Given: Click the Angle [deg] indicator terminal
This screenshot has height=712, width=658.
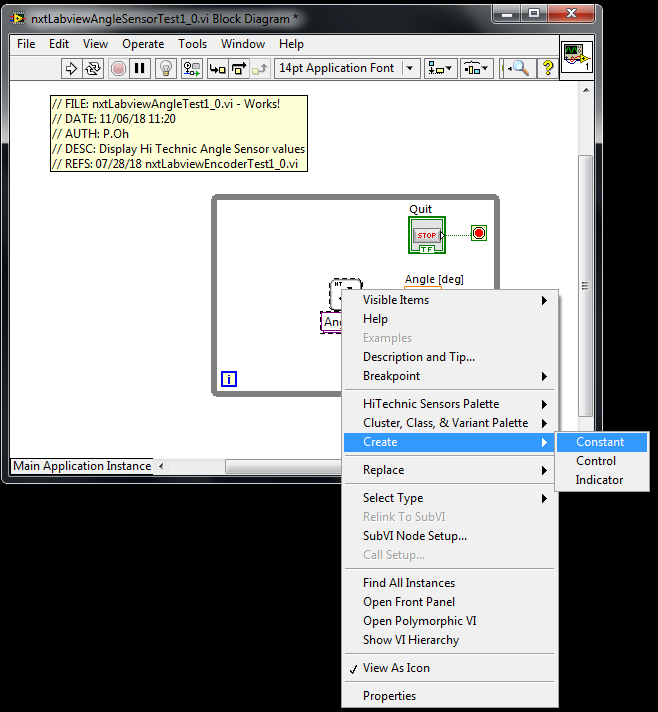Looking at the screenshot, I should coord(423,287).
